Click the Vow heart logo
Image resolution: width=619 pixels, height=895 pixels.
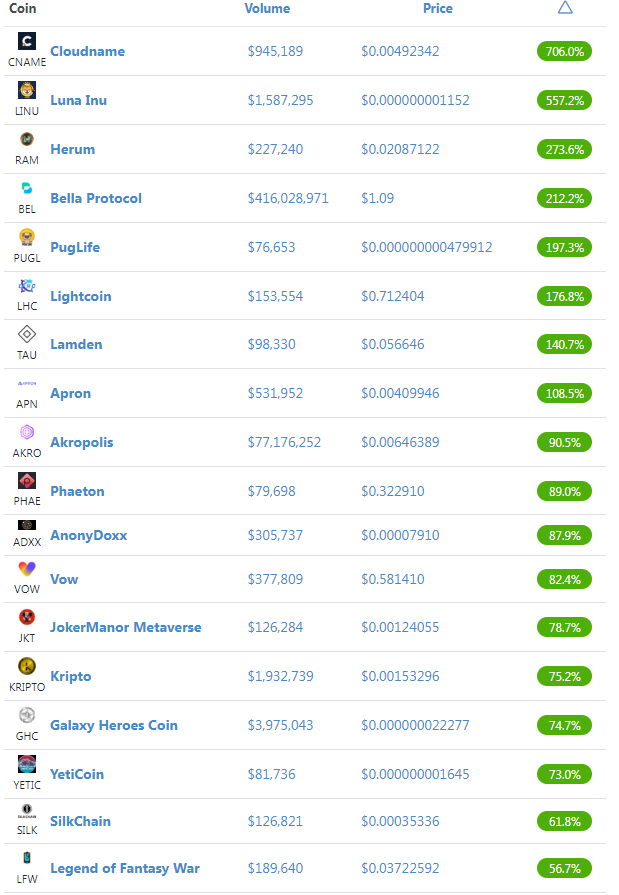[x=27, y=569]
